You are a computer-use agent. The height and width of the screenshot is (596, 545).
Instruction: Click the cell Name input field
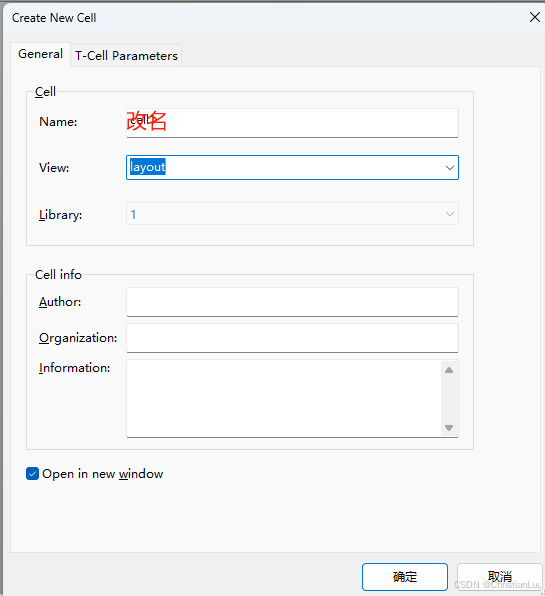click(x=292, y=123)
